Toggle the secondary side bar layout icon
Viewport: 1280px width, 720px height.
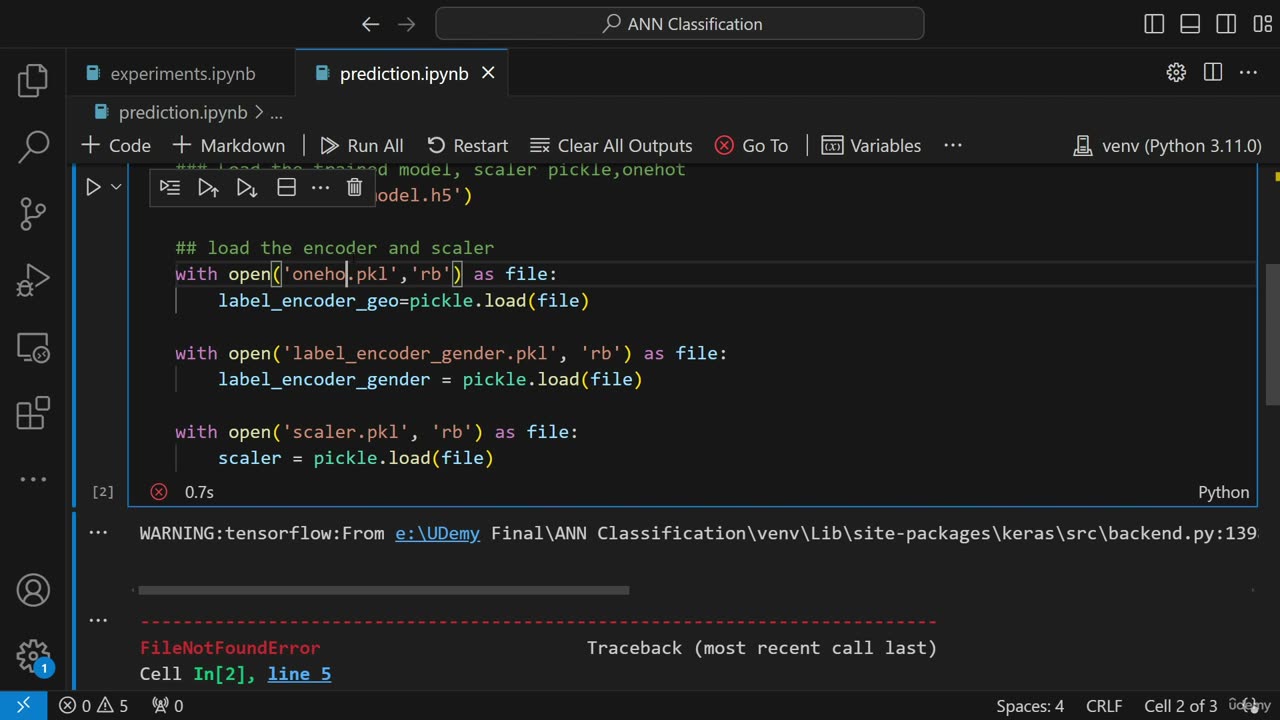pyautogui.click(x=1226, y=24)
